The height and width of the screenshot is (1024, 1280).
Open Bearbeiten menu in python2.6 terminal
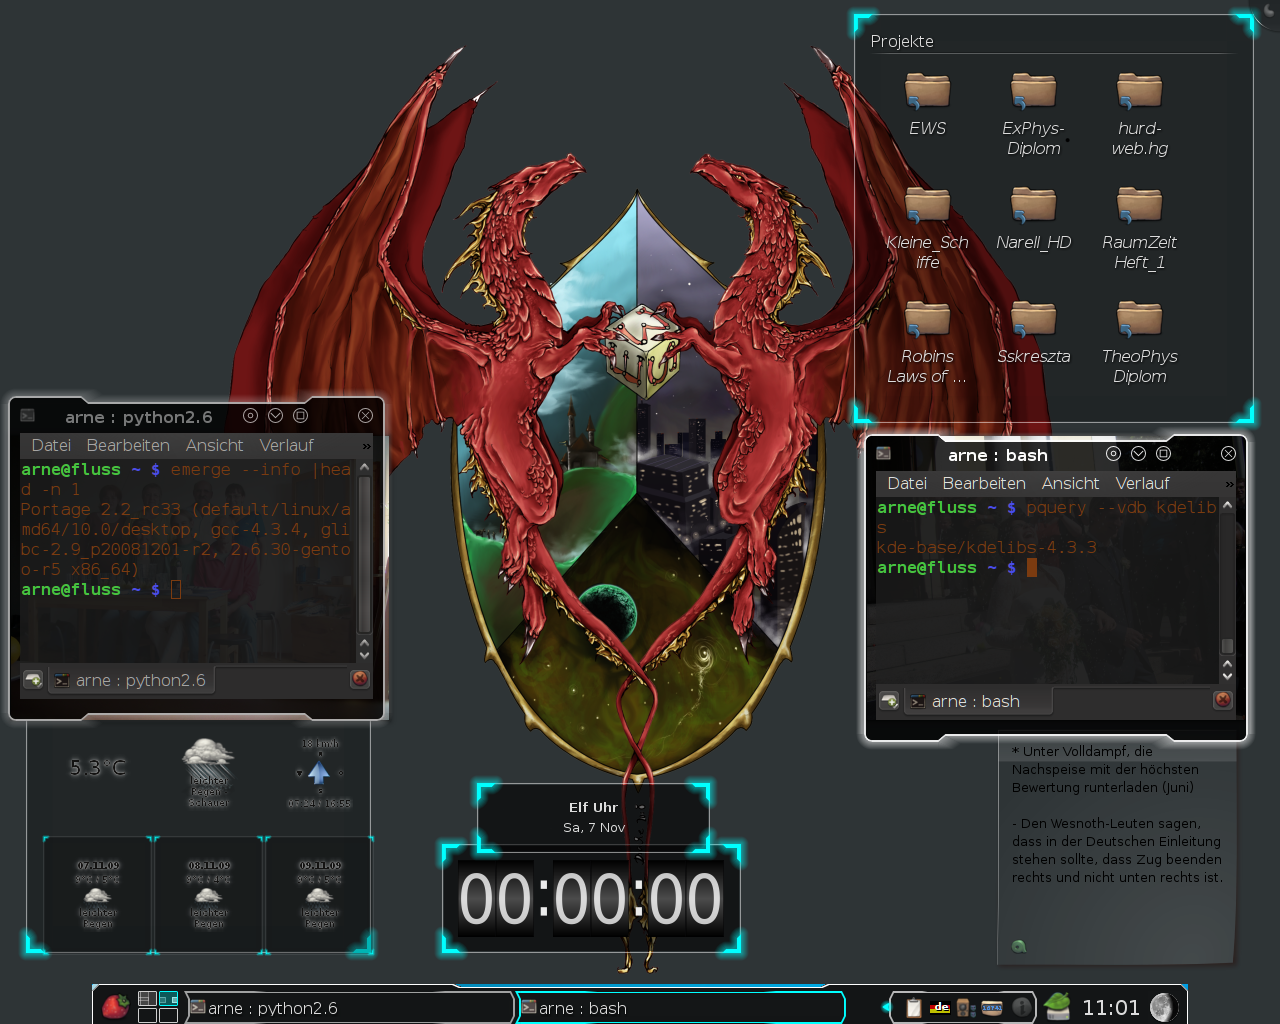pyautogui.click(x=128, y=445)
